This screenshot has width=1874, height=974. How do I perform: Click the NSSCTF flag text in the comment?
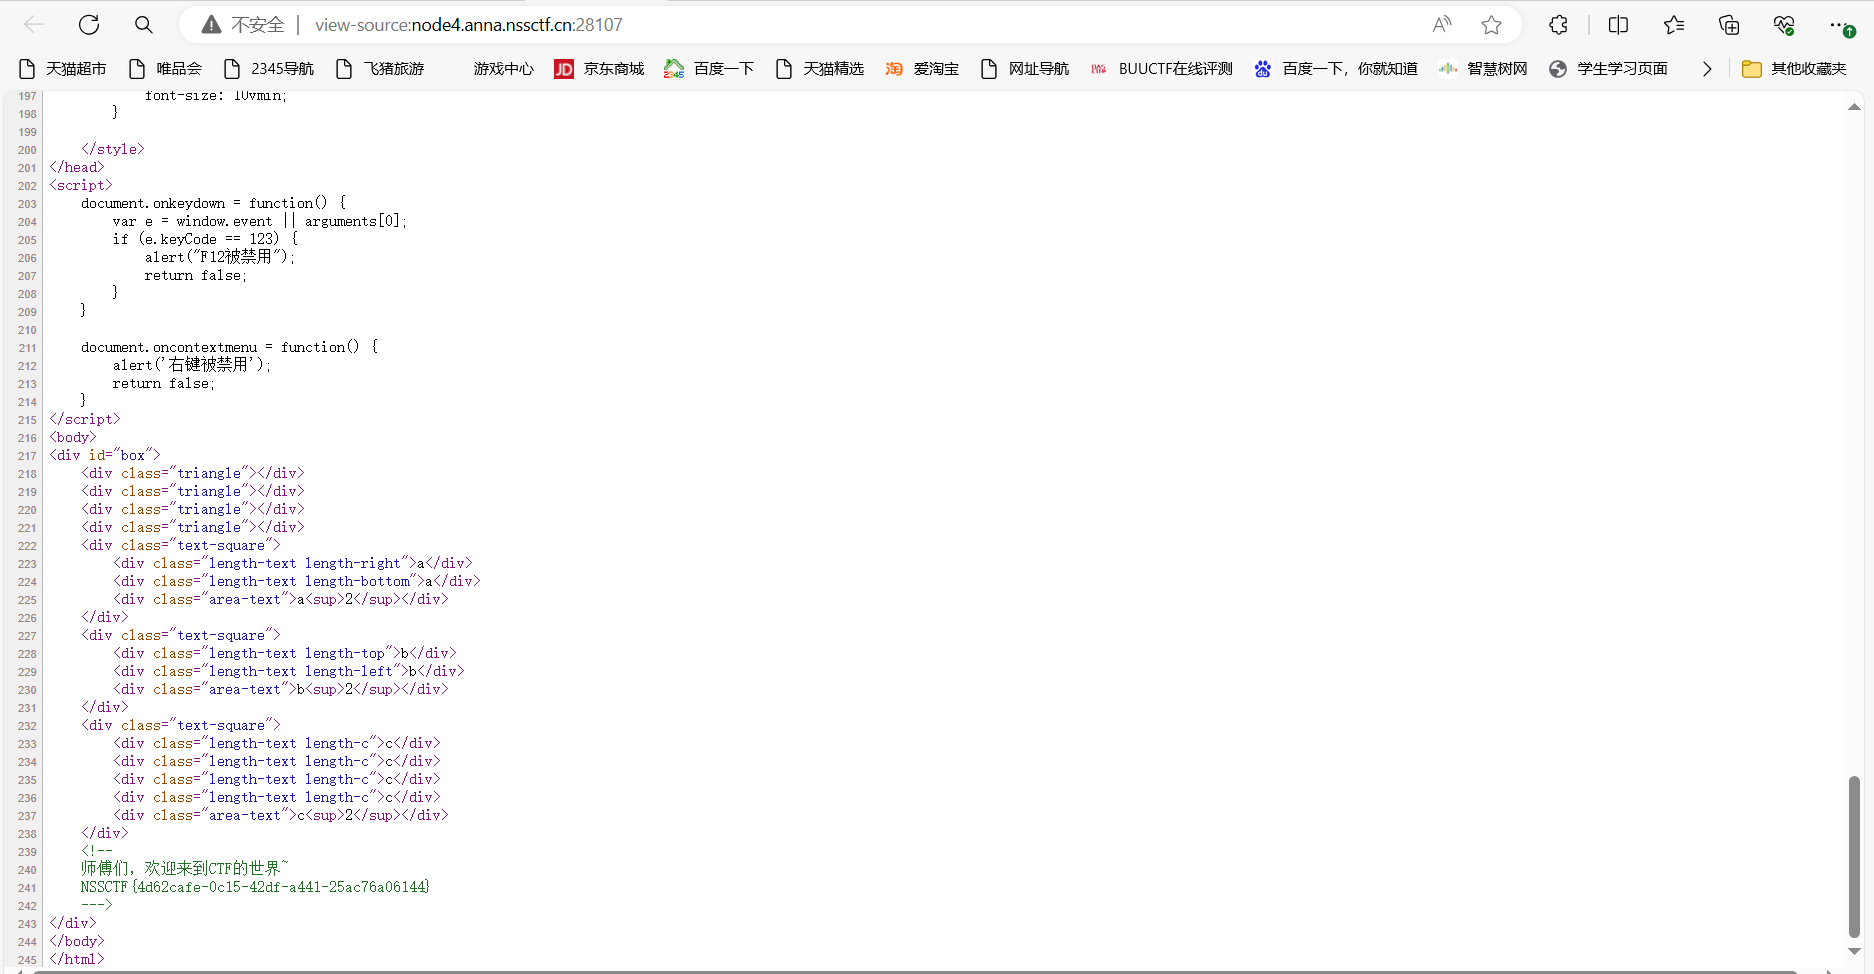point(255,887)
